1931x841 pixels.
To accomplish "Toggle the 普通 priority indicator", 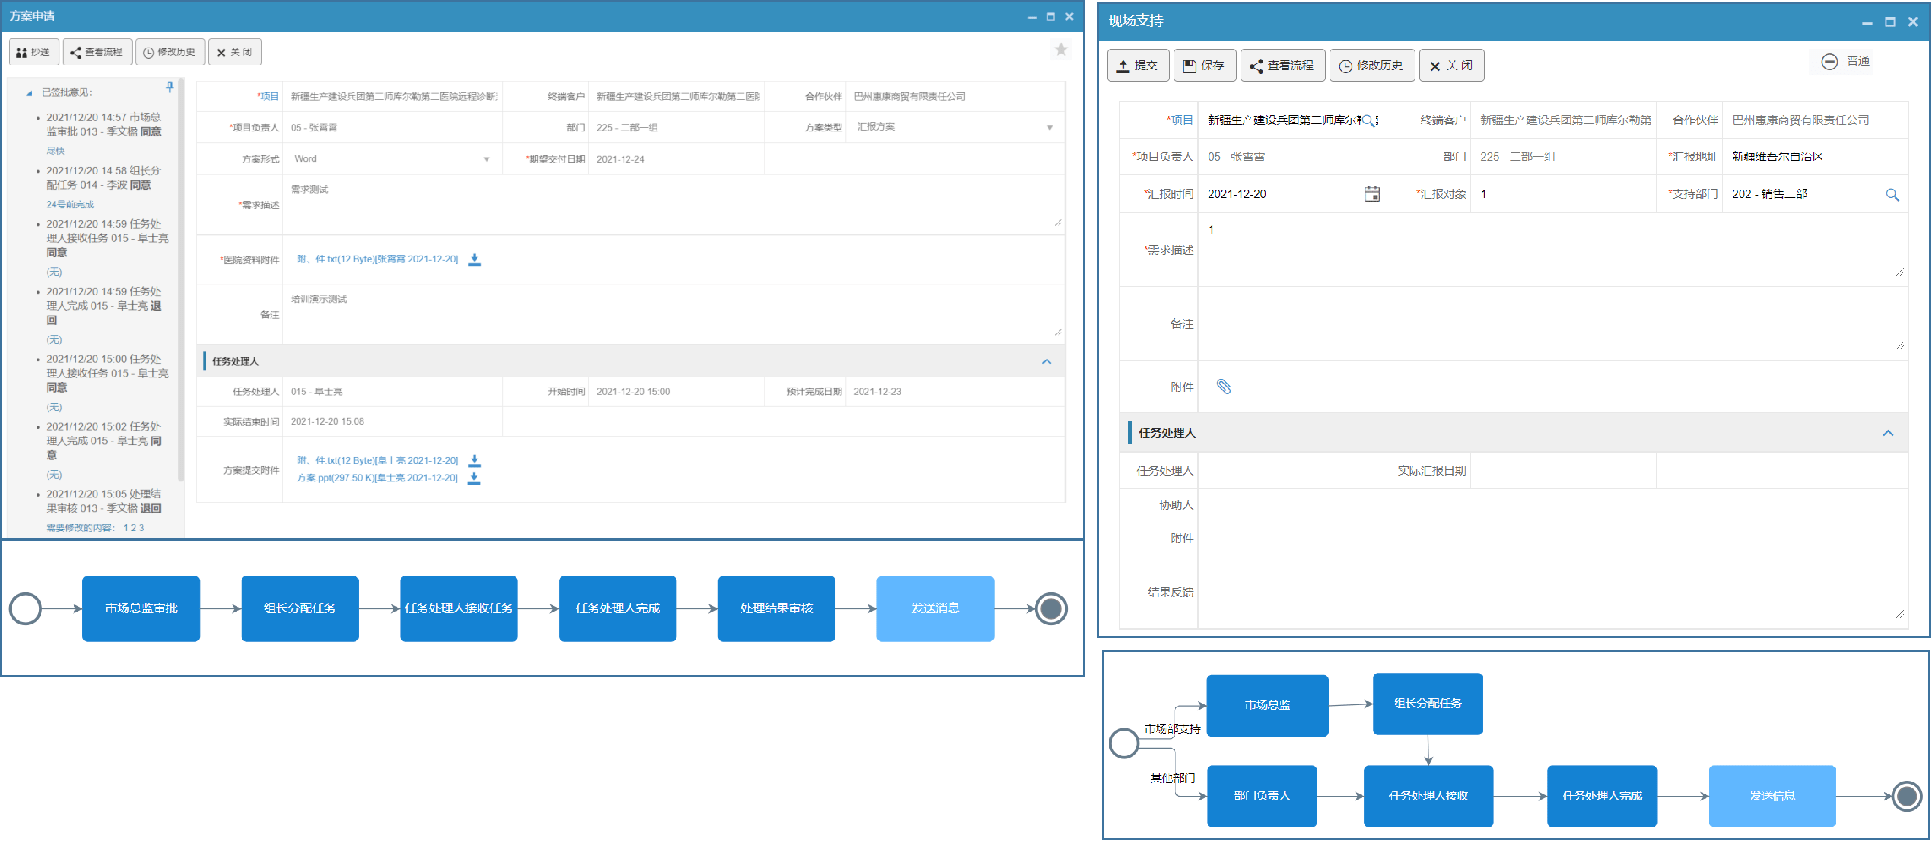I will click(x=1829, y=62).
